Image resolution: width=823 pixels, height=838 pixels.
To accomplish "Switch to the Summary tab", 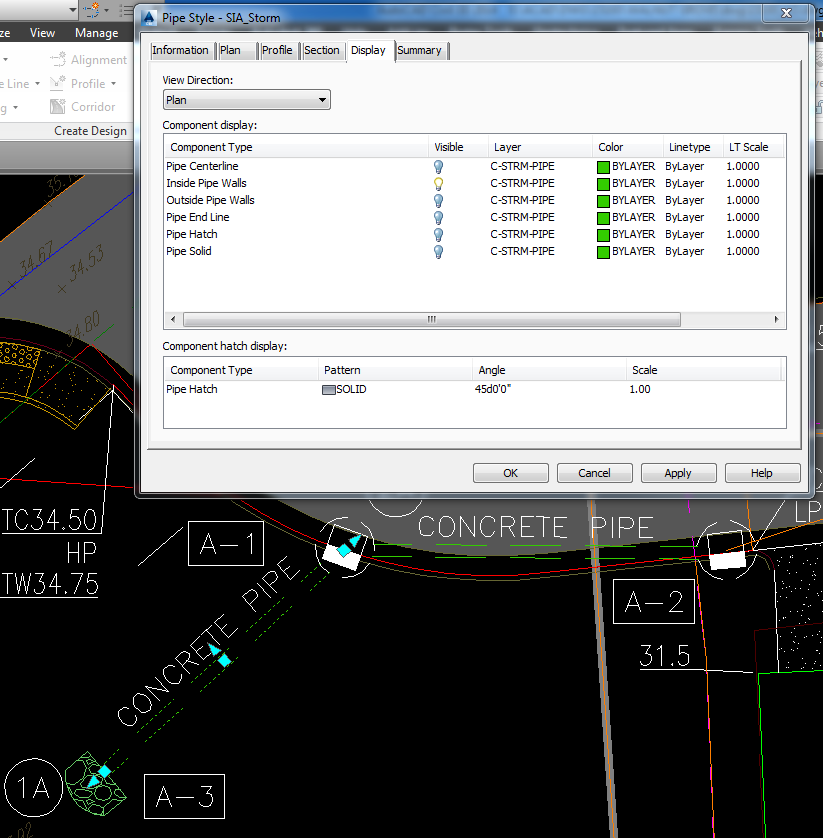I will pos(420,50).
